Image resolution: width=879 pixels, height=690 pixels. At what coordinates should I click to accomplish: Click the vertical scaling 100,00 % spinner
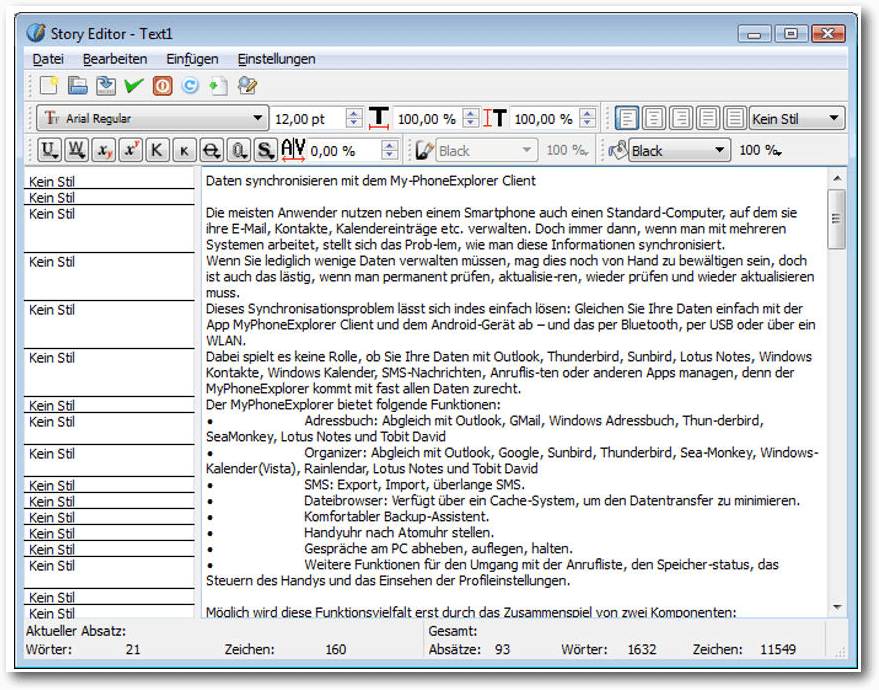click(554, 118)
